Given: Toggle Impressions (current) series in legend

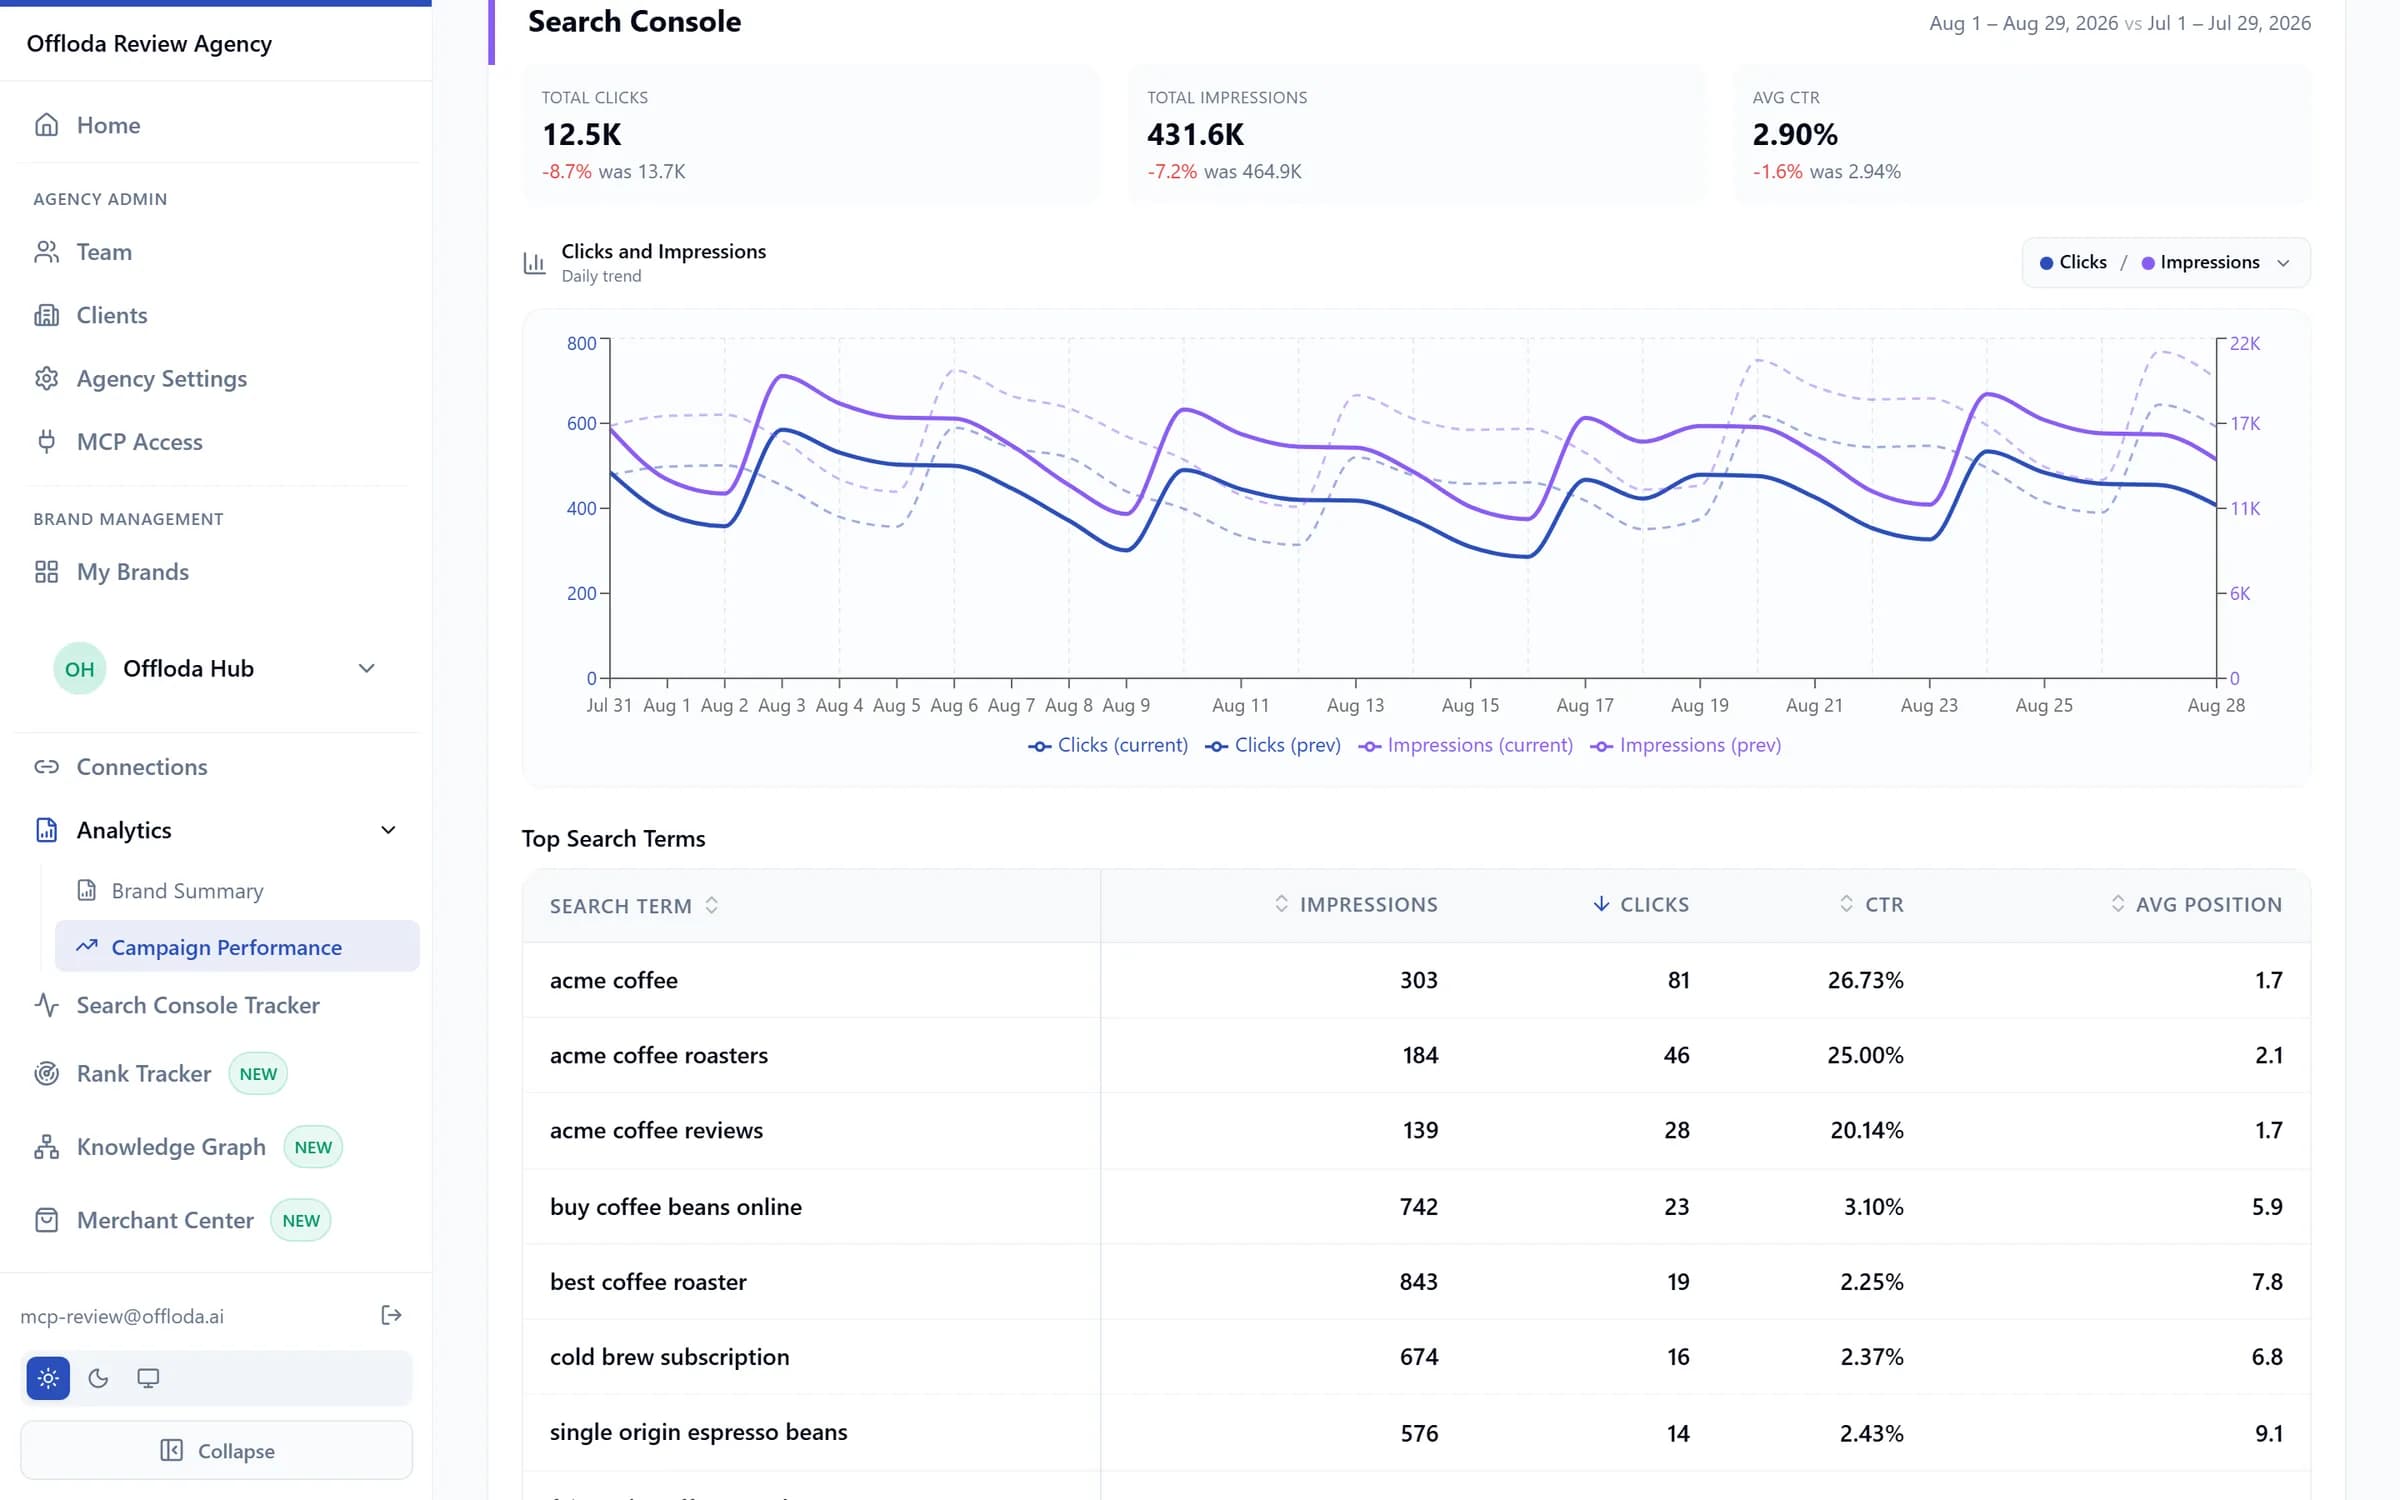Looking at the screenshot, I should tap(1465, 745).
